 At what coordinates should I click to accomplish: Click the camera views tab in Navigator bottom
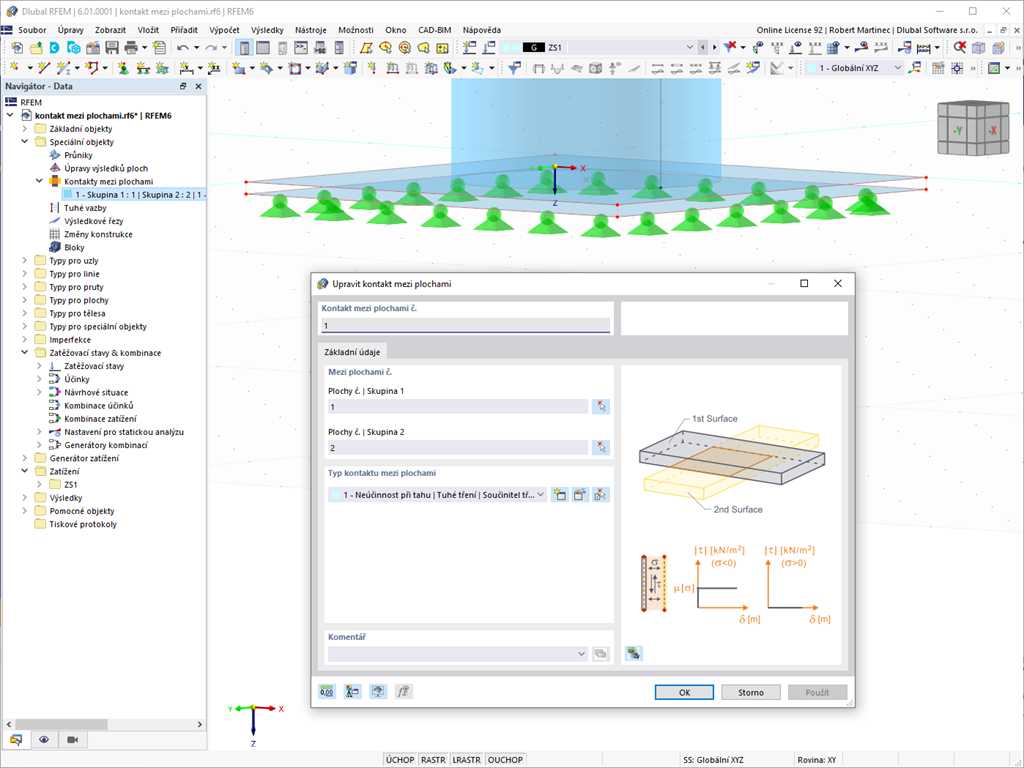click(x=72, y=739)
